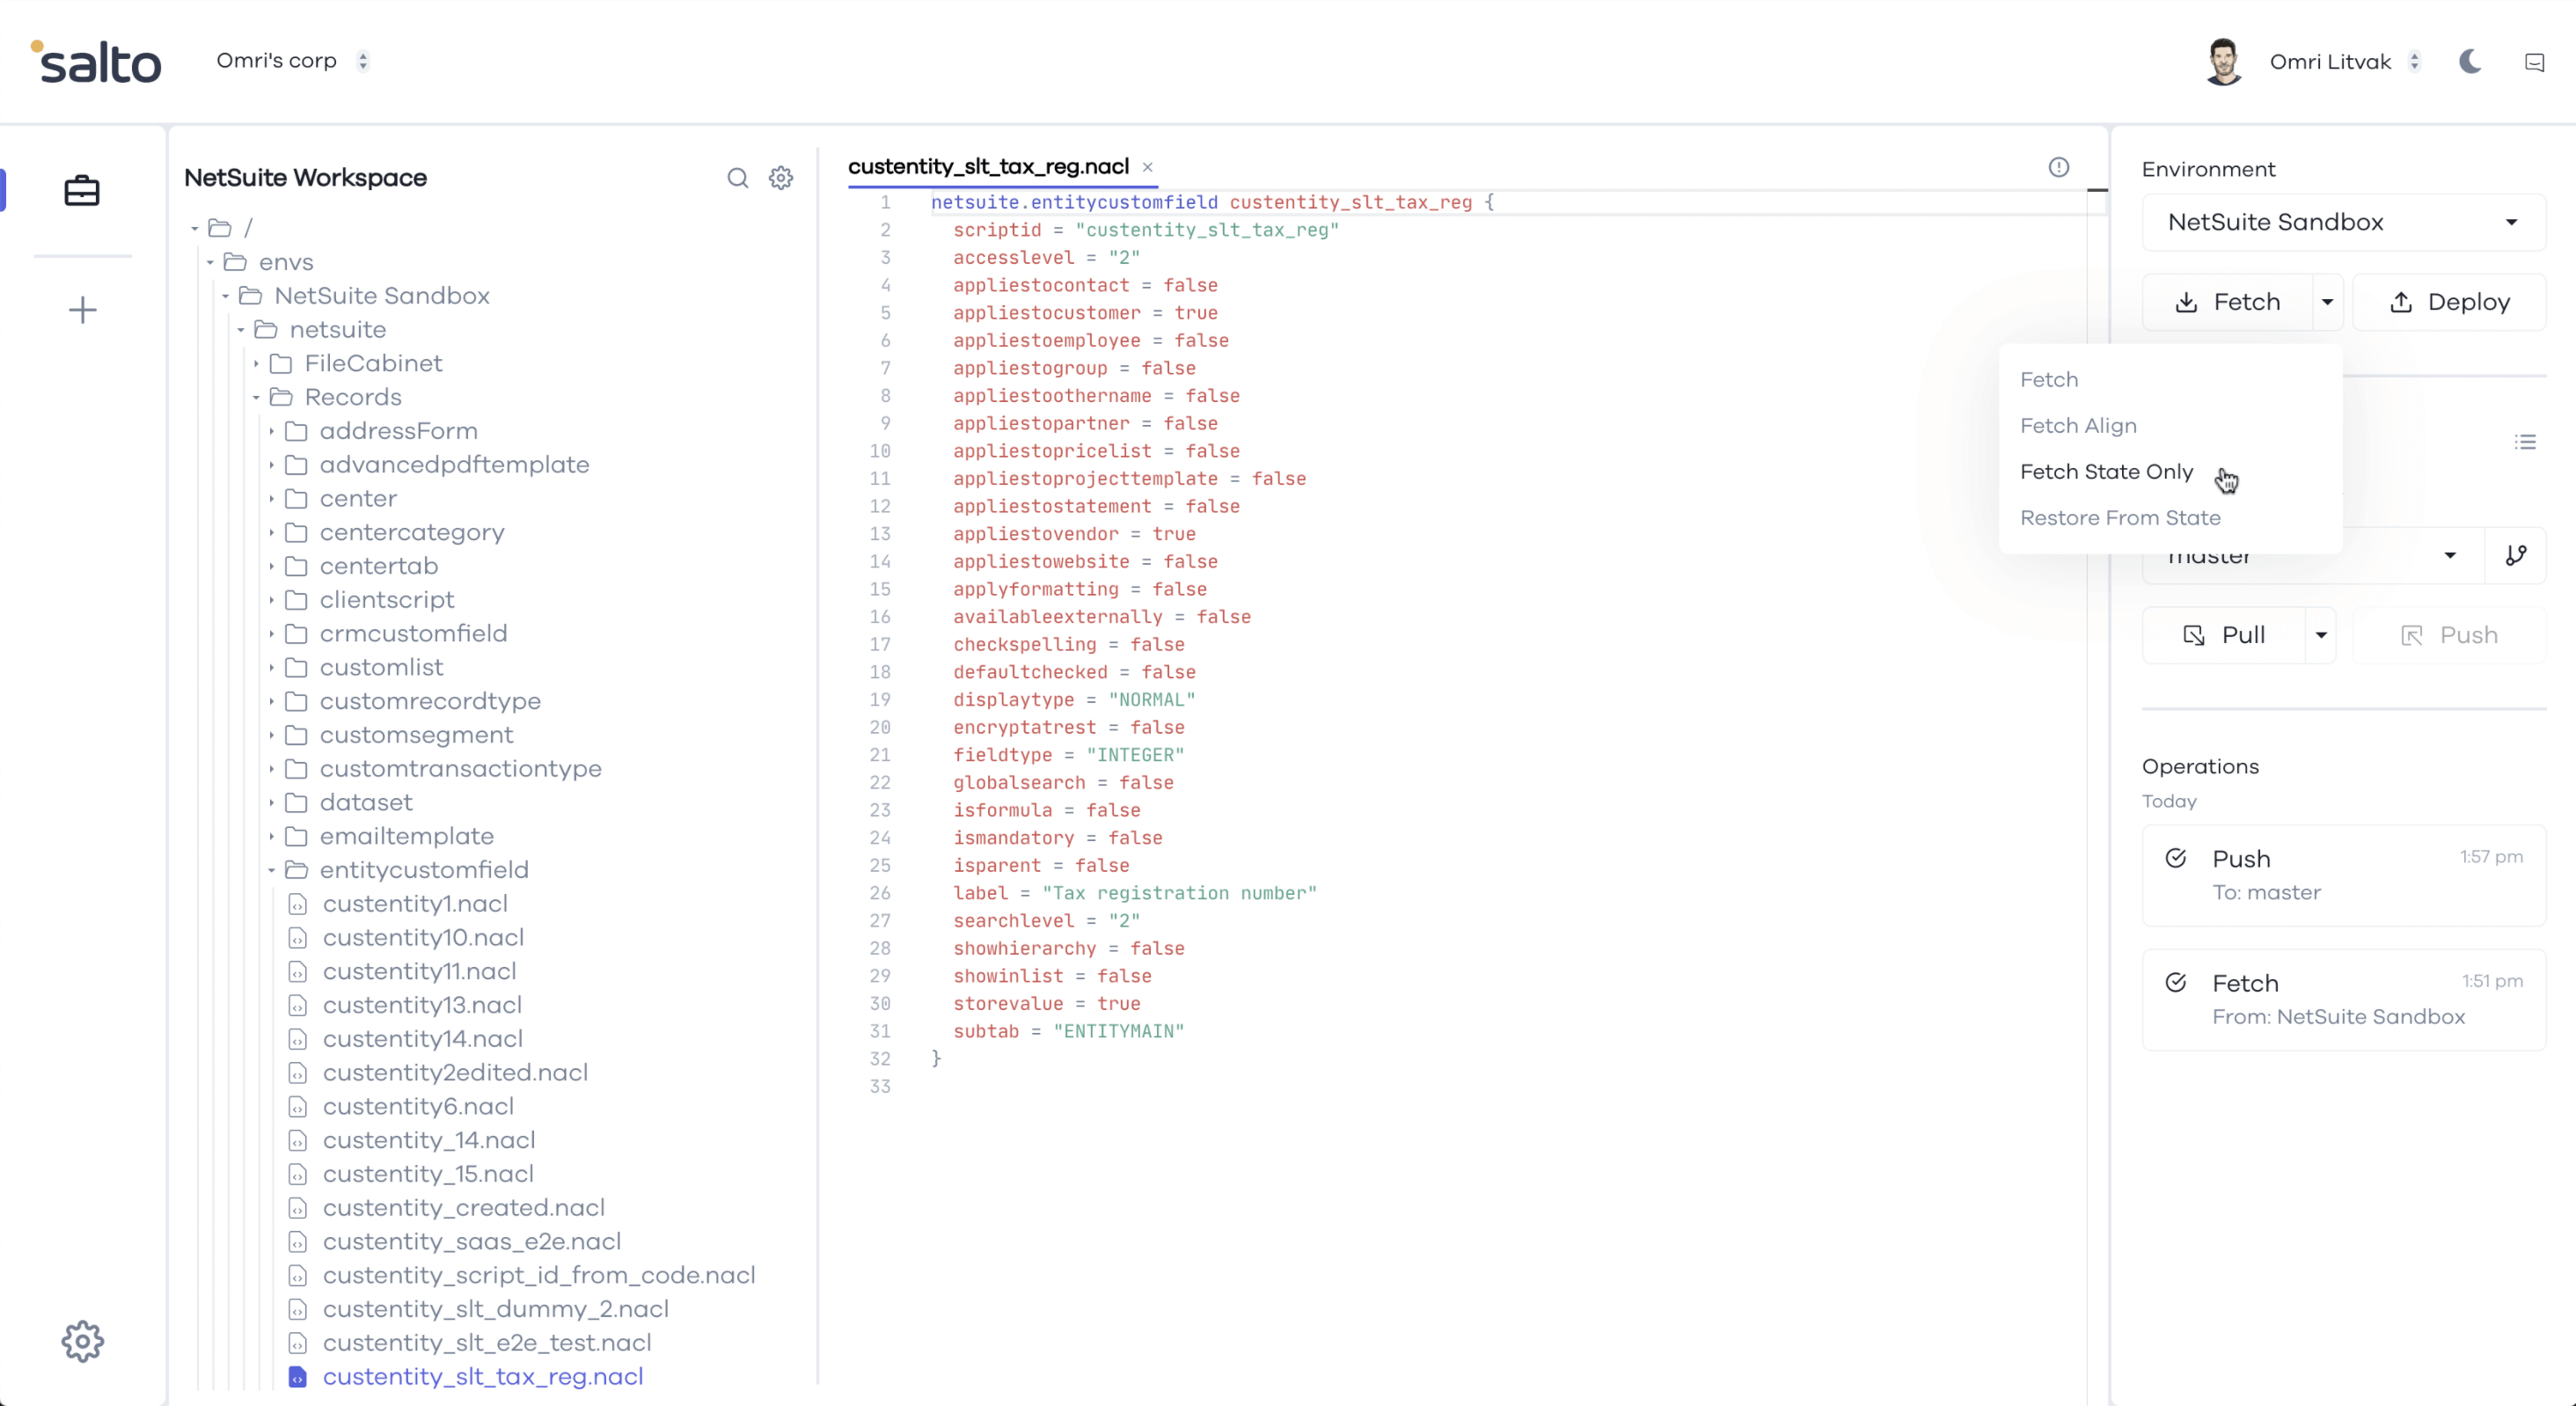Open the chat feedback icon top right
This screenshot has width=2576, height=1406.
[x=2534, y=63]
